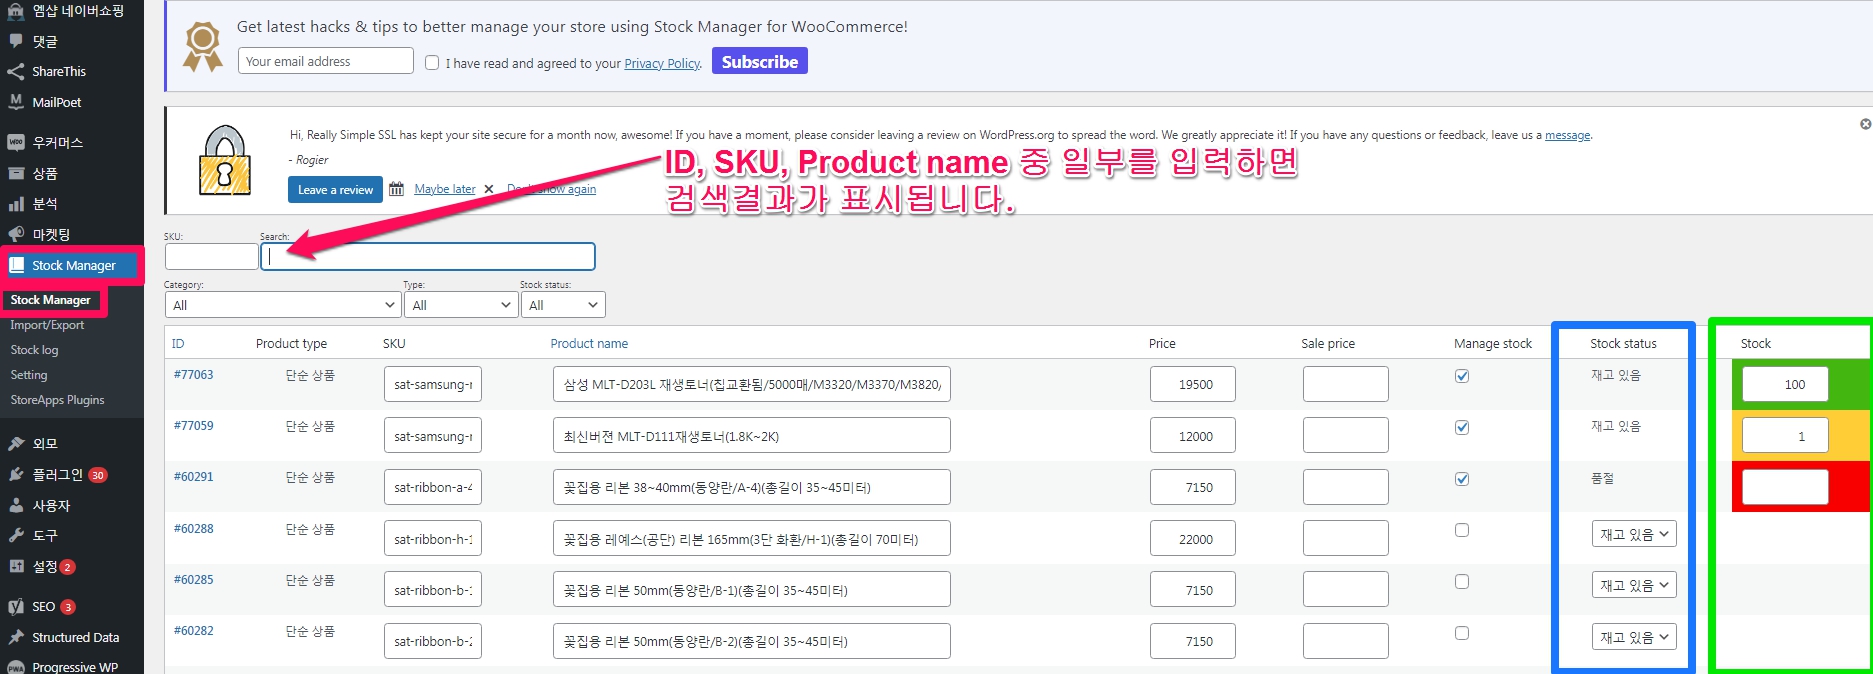Open the comments (댓글) icon in sidebar
Image resolution: width=1873 pixels, height=674 pixels.
click(x=16, y=41)
